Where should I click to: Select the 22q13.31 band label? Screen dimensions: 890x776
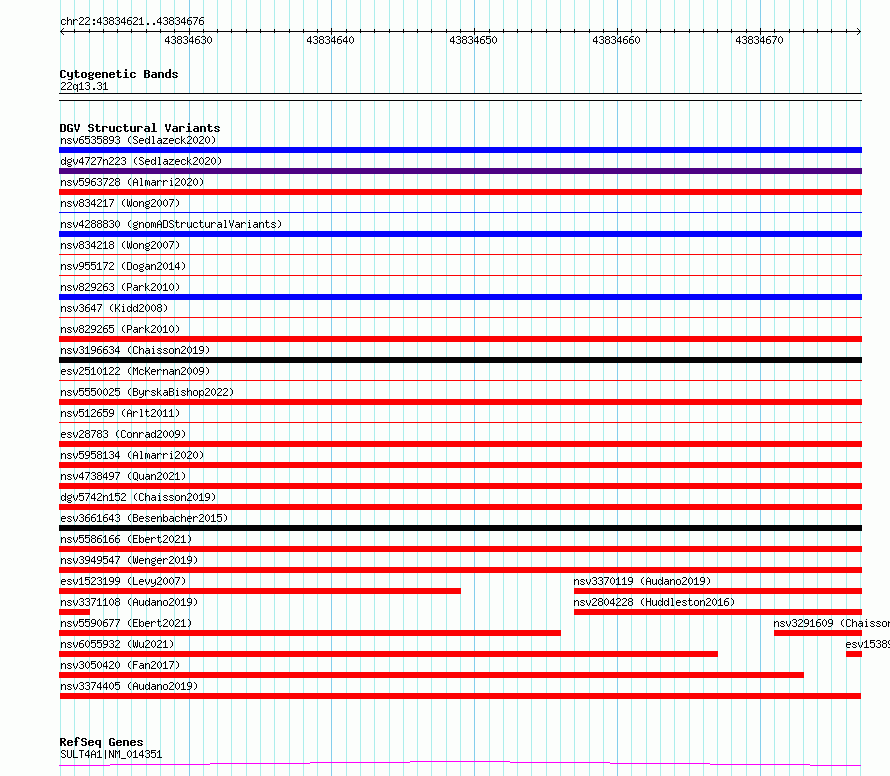84,86
